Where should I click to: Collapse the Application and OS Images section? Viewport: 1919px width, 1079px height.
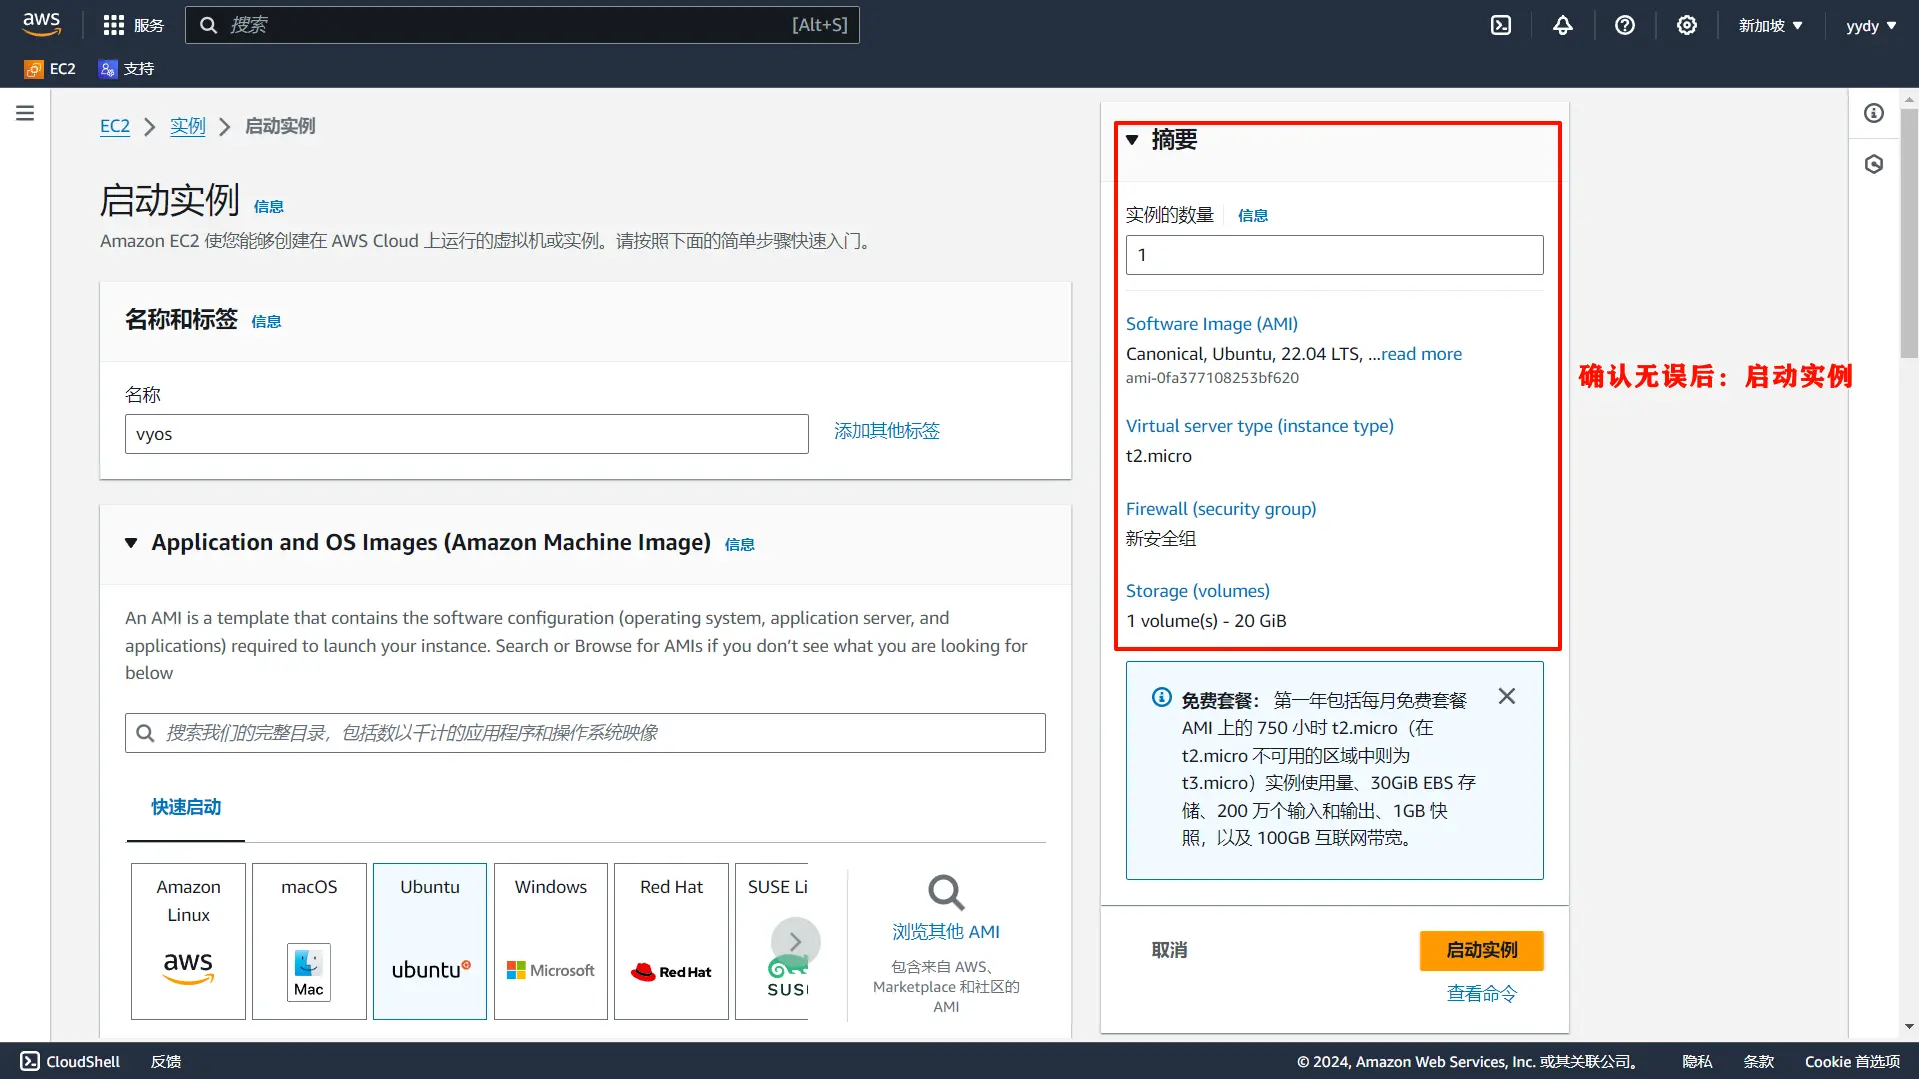[x=131, y=543]
